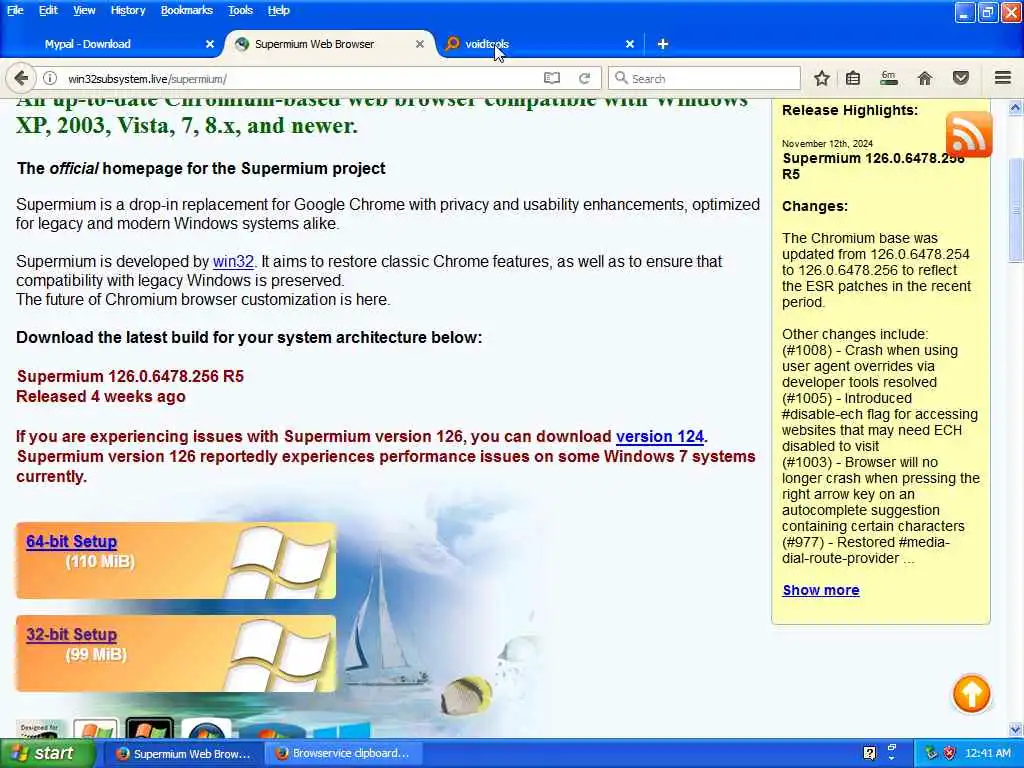Show bookmarks list icon
Image resolution: width=1024 pixels, height=768 pixels.
pos(853,78)
